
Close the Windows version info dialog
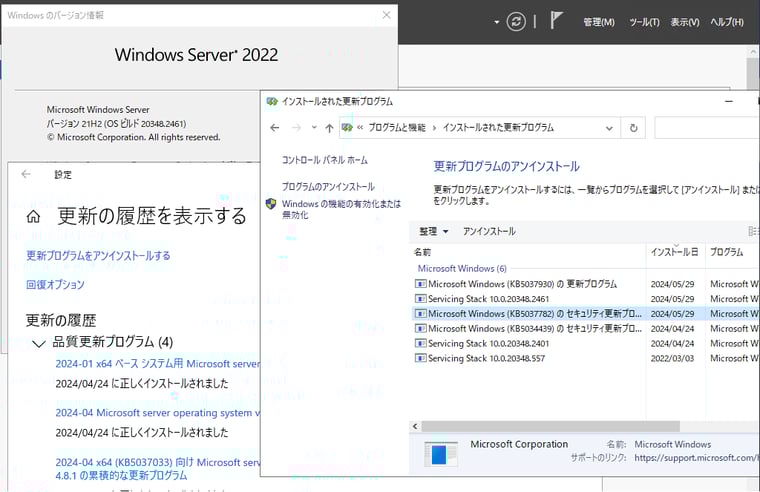[x=386, y=15]
